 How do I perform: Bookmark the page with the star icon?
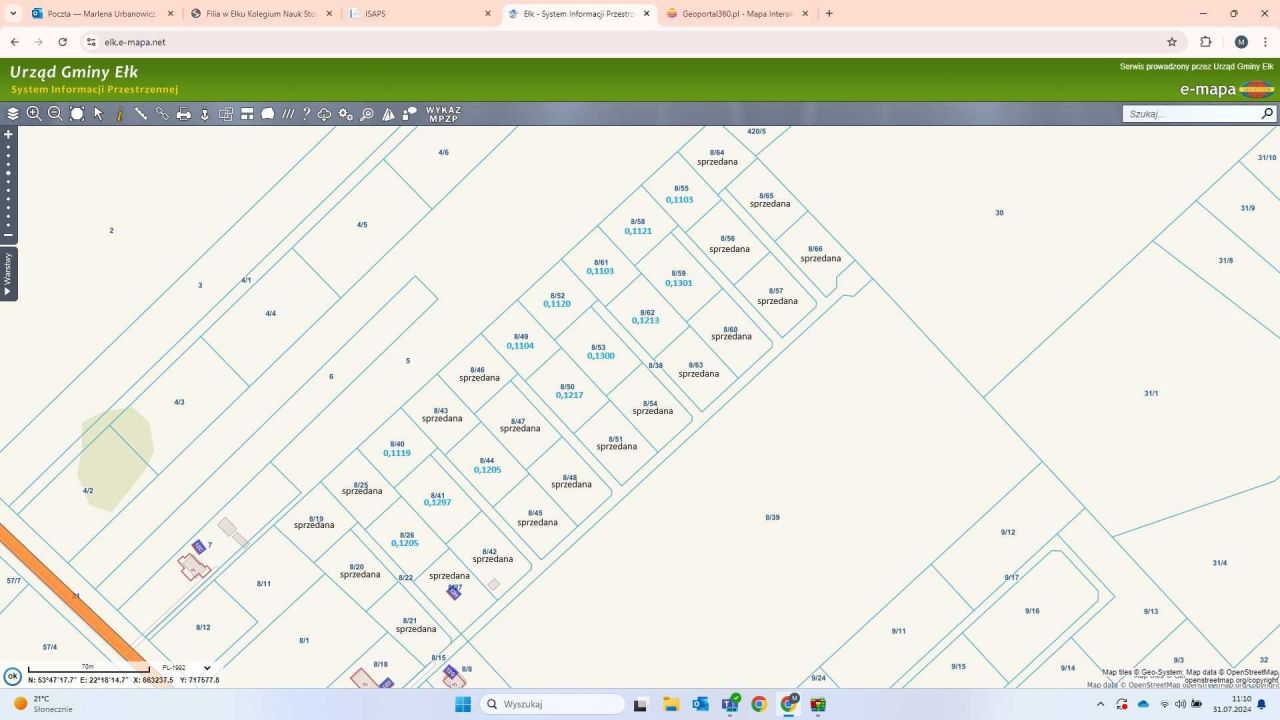click(1172, 42)
